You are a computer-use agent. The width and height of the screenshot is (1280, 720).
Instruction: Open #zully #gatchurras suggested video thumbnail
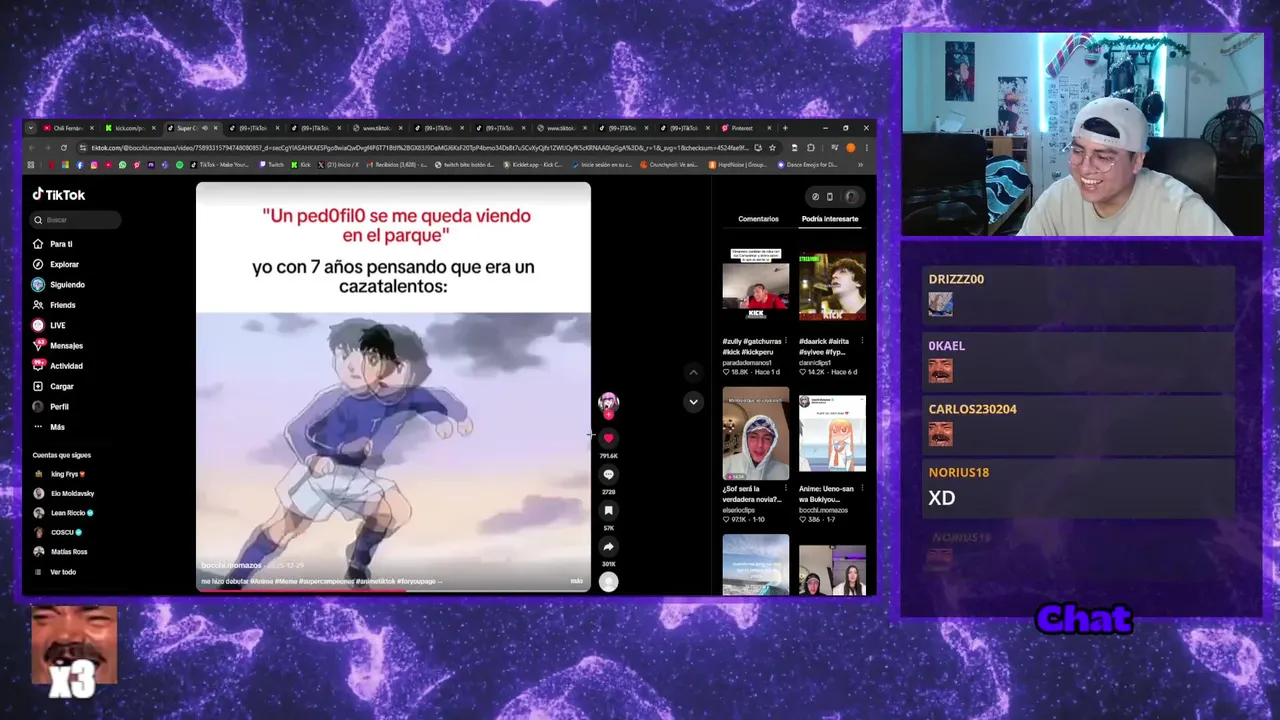(755, 285)
